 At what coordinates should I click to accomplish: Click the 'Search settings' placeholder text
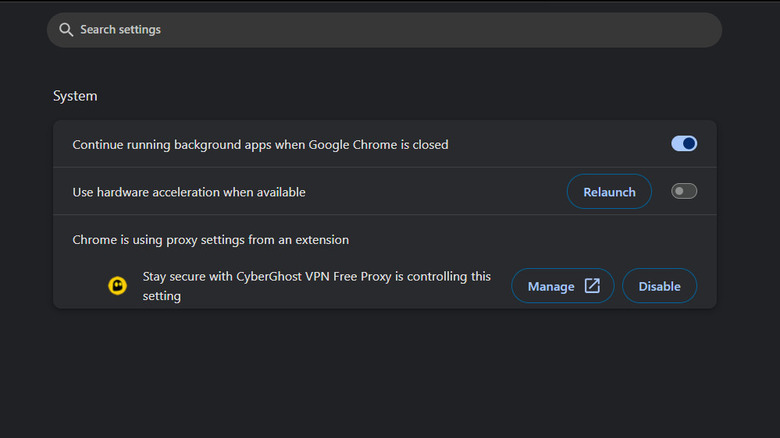pyautogui.click(x=120, y=30)
